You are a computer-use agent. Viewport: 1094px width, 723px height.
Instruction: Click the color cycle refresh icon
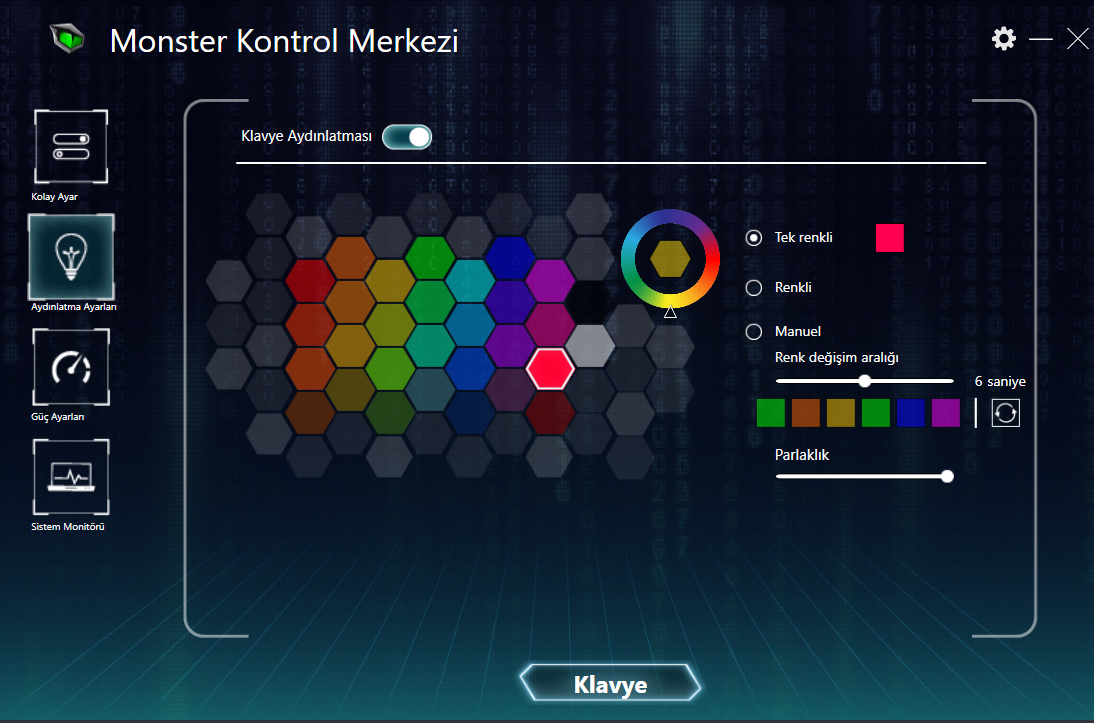pyautogui.click(x=1005, y=413)
